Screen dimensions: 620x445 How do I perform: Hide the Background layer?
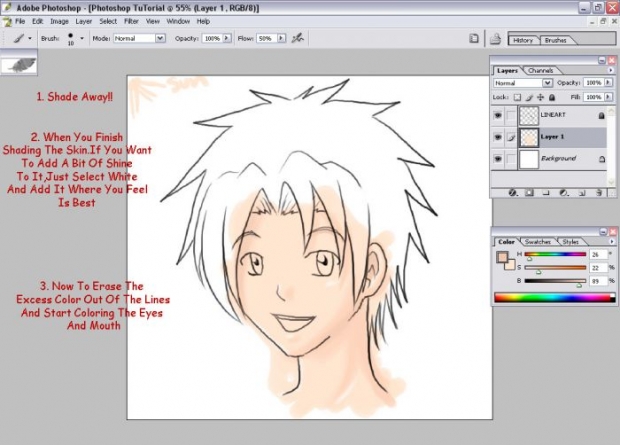[x=498, y=159]
